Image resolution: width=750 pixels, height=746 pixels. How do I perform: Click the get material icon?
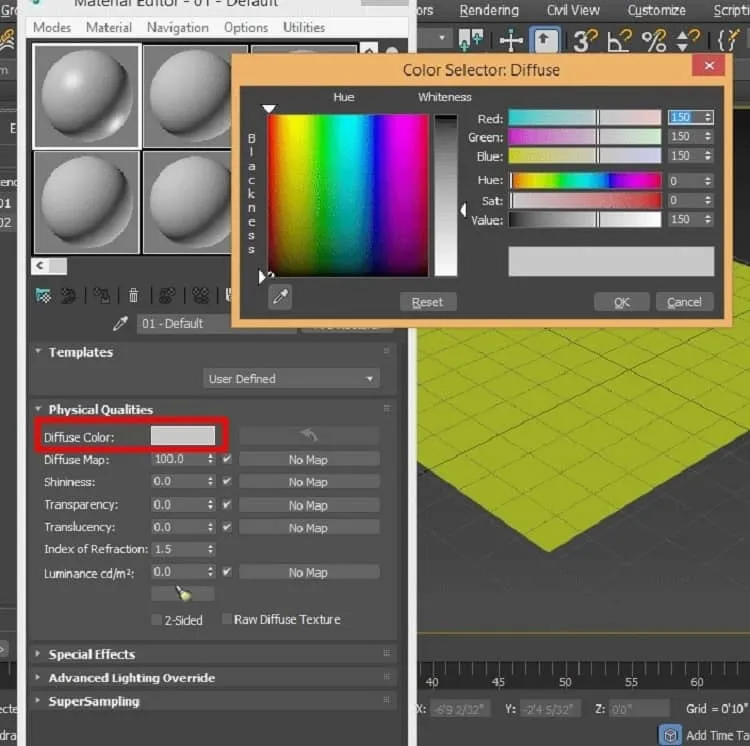point(44,296)
